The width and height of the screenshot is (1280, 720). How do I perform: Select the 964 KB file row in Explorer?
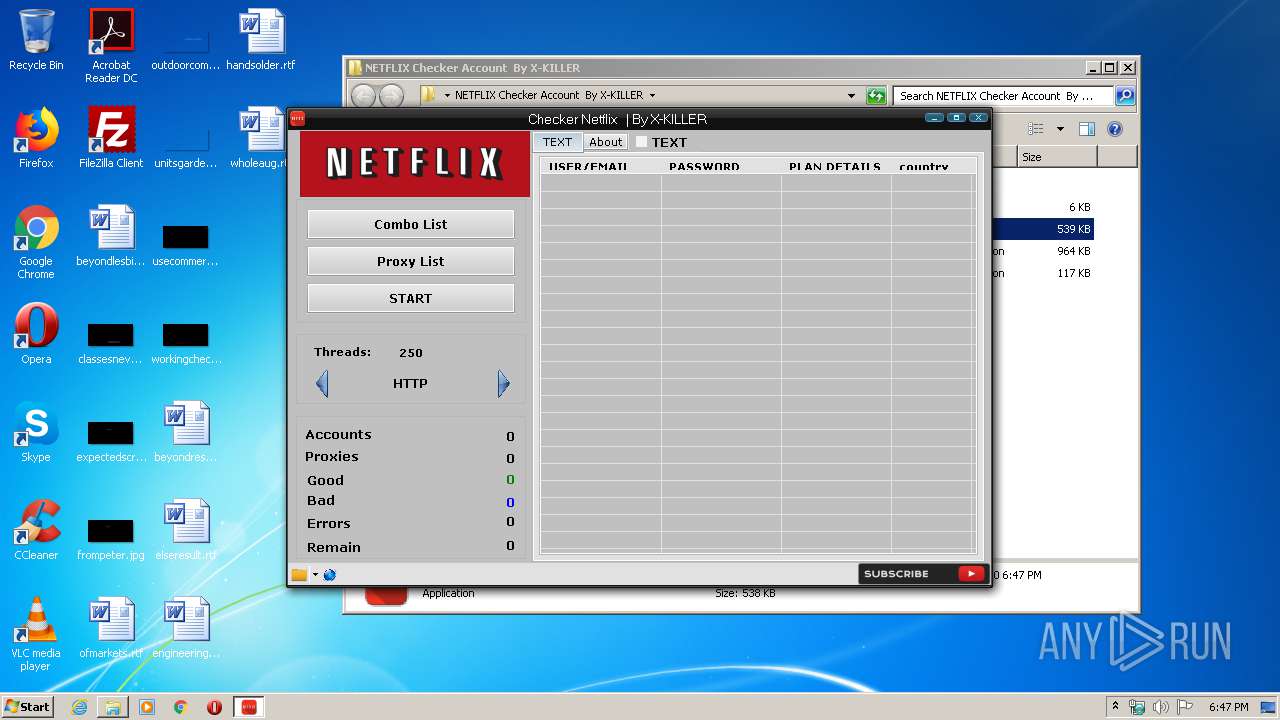(x=1042, y=251)
